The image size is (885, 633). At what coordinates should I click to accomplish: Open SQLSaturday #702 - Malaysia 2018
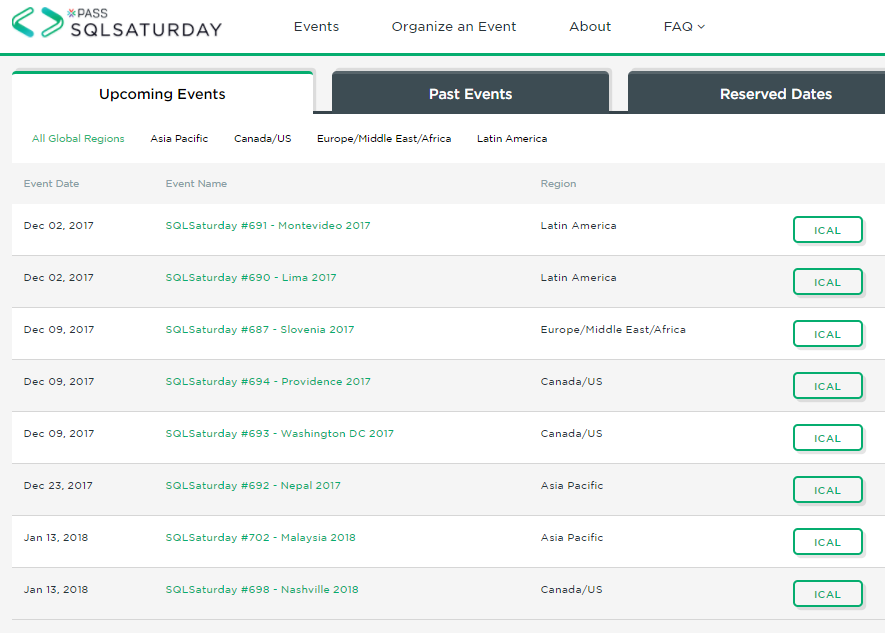260,537
